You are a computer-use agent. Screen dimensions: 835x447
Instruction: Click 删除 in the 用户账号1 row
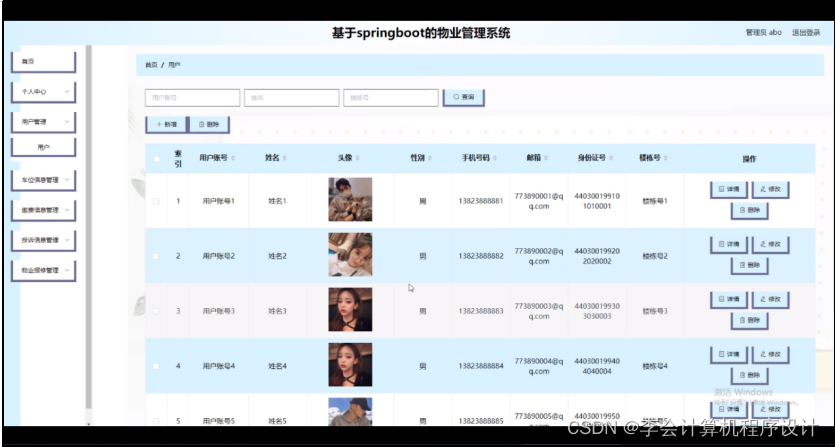point(749,211)
